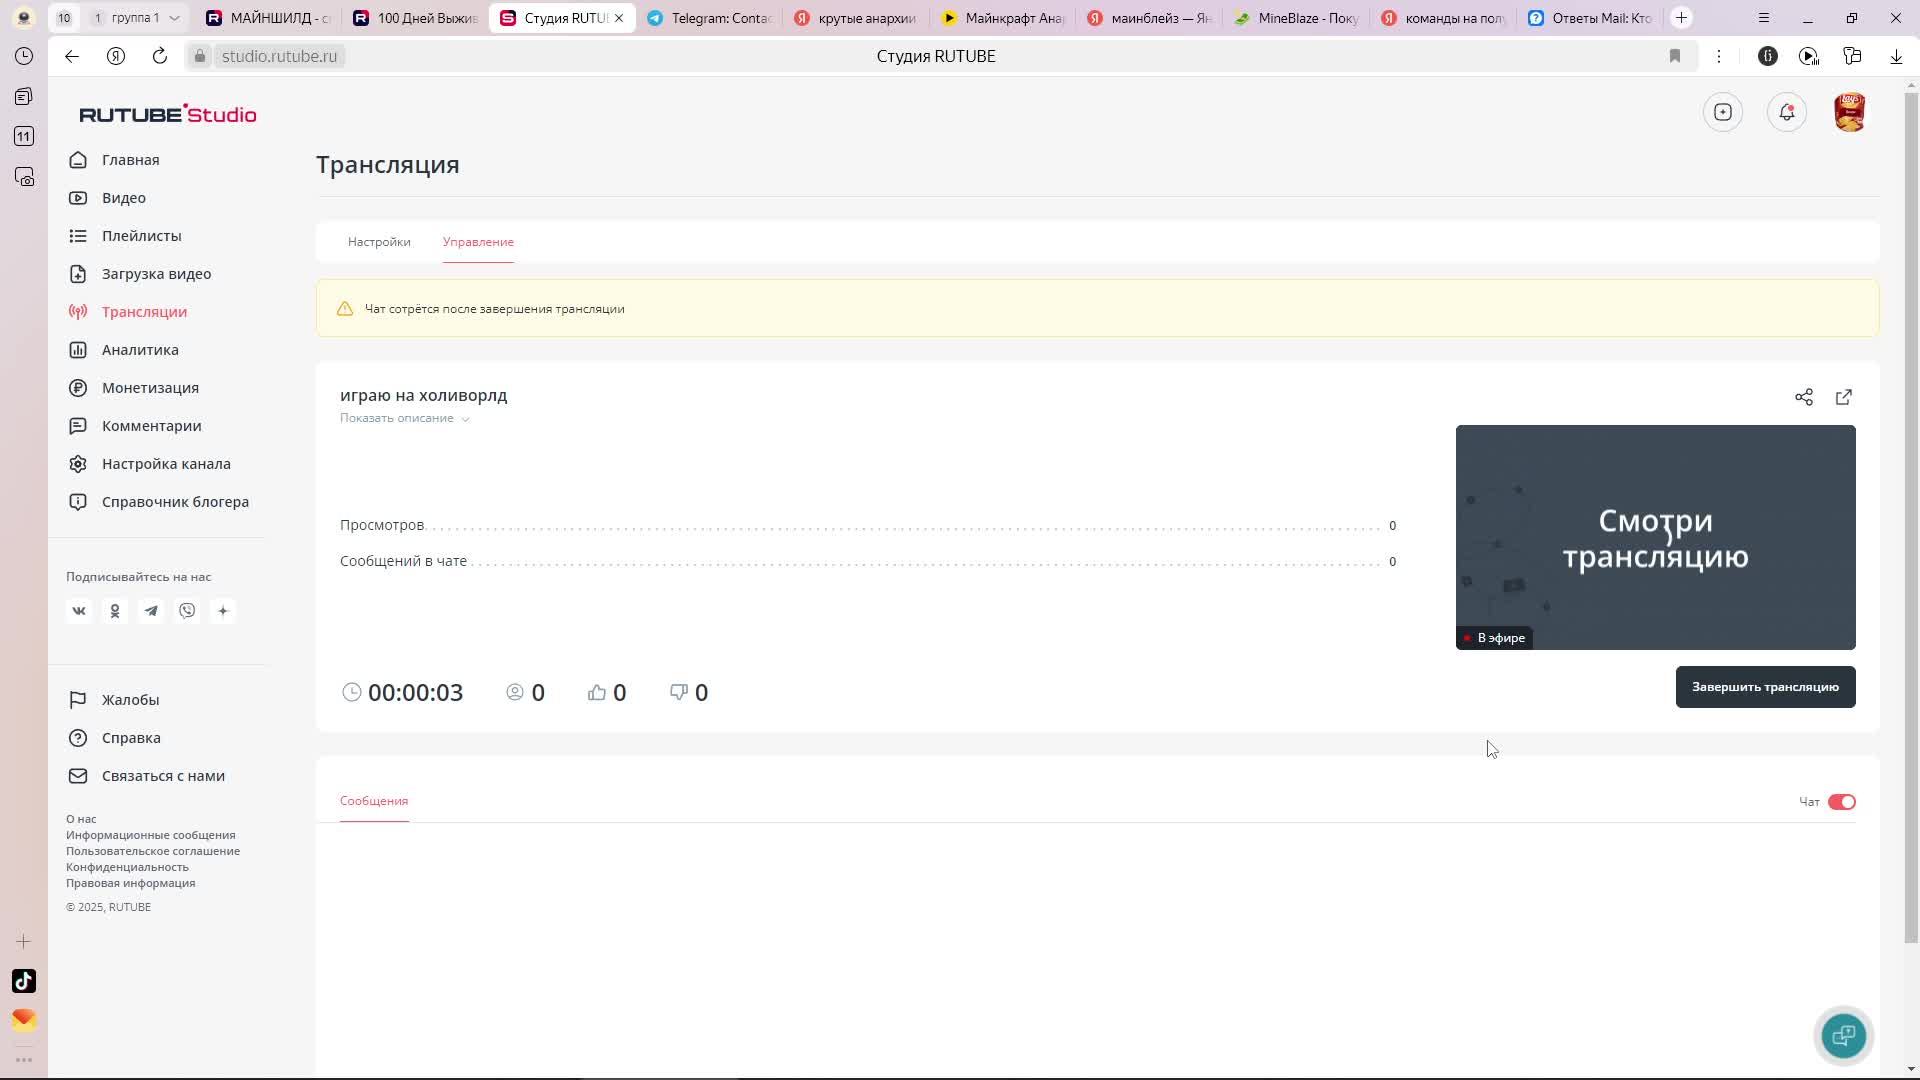The height and width of the screenshot is (1080, 1920).
Task: Open the notifications bell
Action: point(1786,112)
